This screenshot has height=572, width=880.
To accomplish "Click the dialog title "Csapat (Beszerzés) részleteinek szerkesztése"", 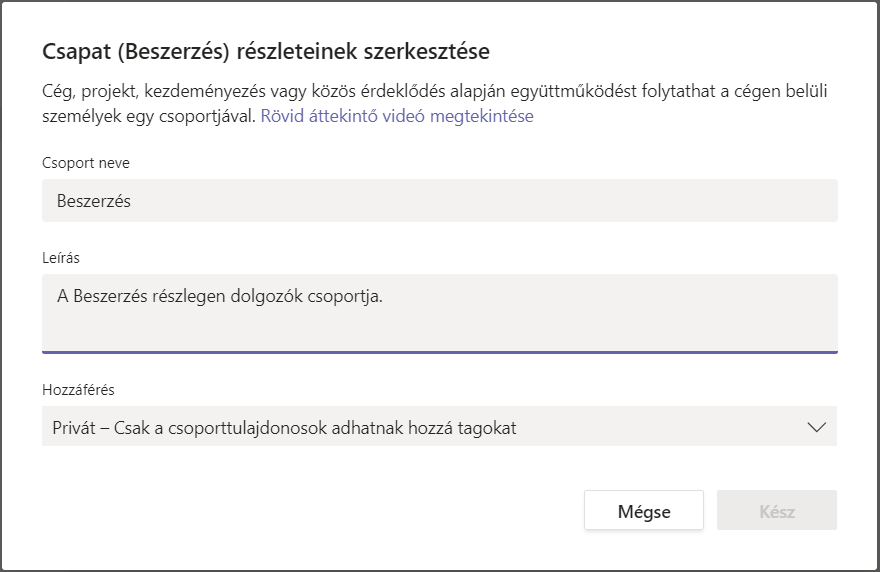I will [265, 51].
